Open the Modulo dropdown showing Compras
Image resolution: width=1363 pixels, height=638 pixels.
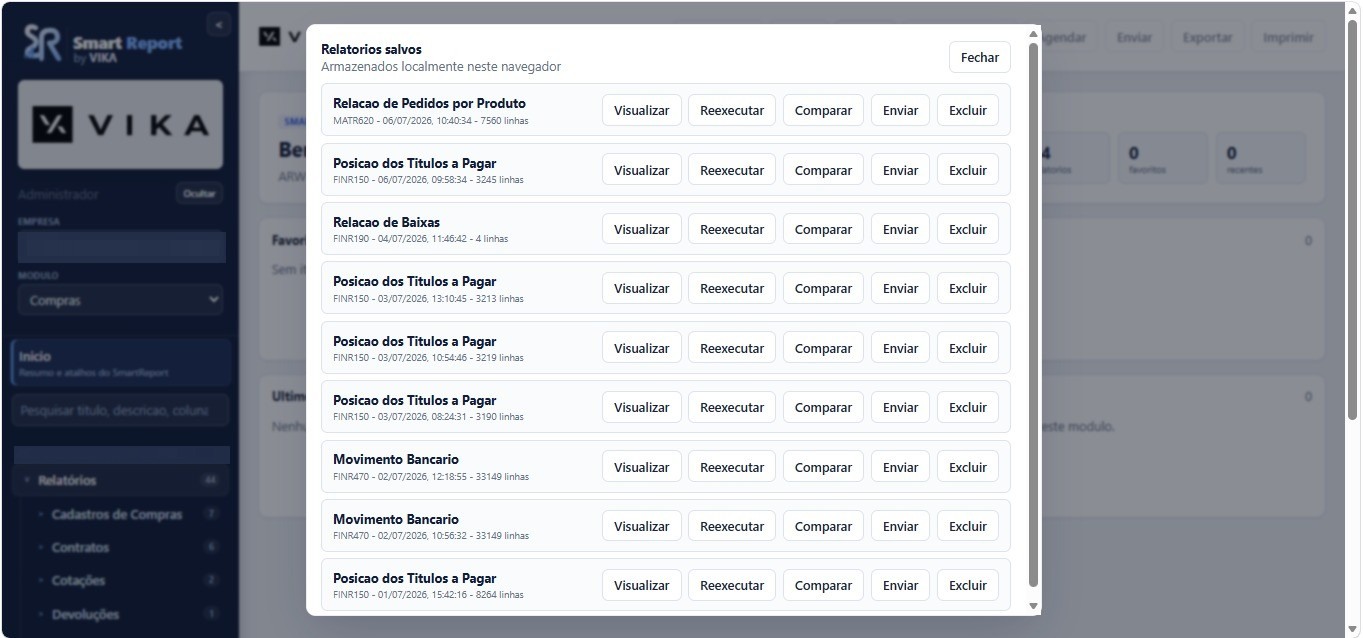(x=120, y=300)
